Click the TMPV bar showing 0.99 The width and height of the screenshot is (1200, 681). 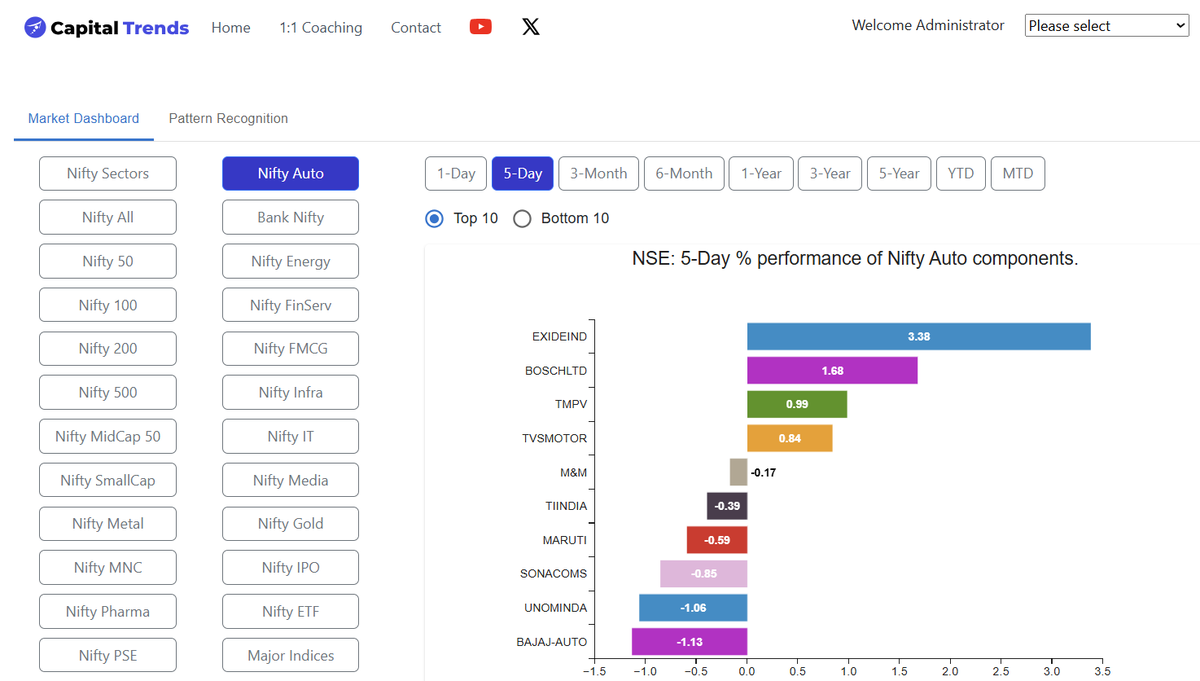coord(797,404)
